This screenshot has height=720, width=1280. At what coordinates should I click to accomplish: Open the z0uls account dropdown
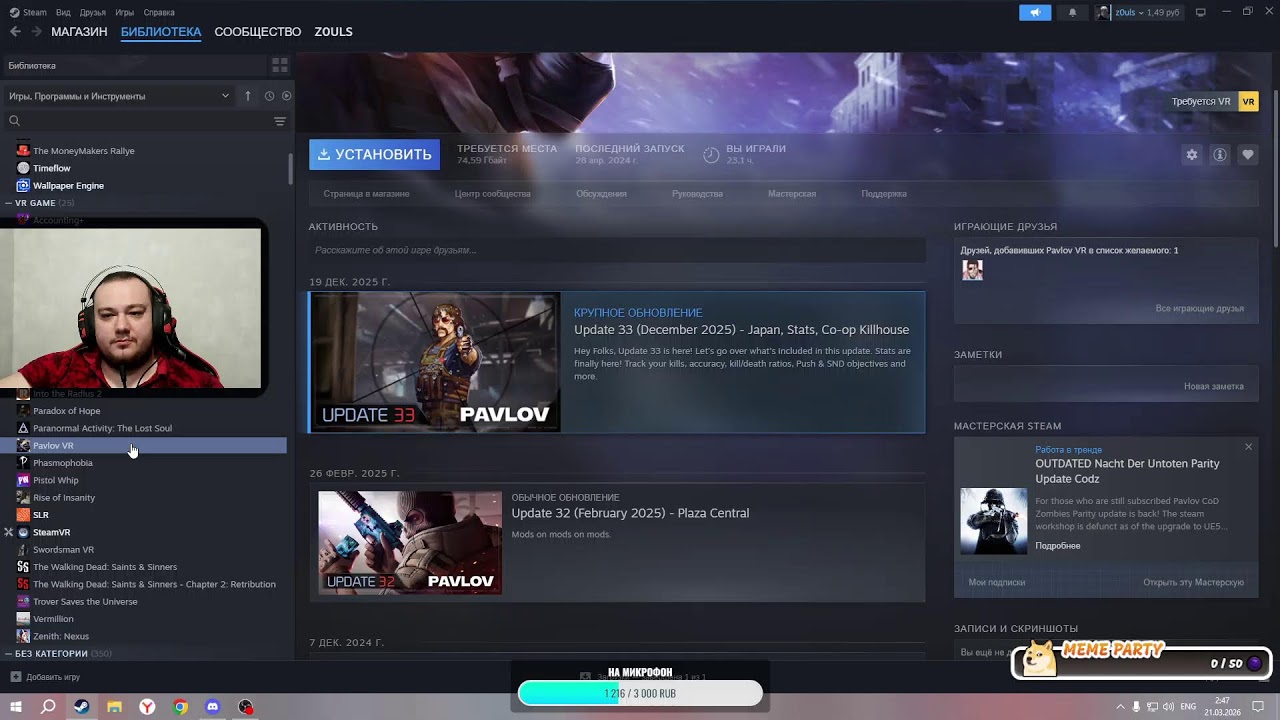click(1138, 12)
